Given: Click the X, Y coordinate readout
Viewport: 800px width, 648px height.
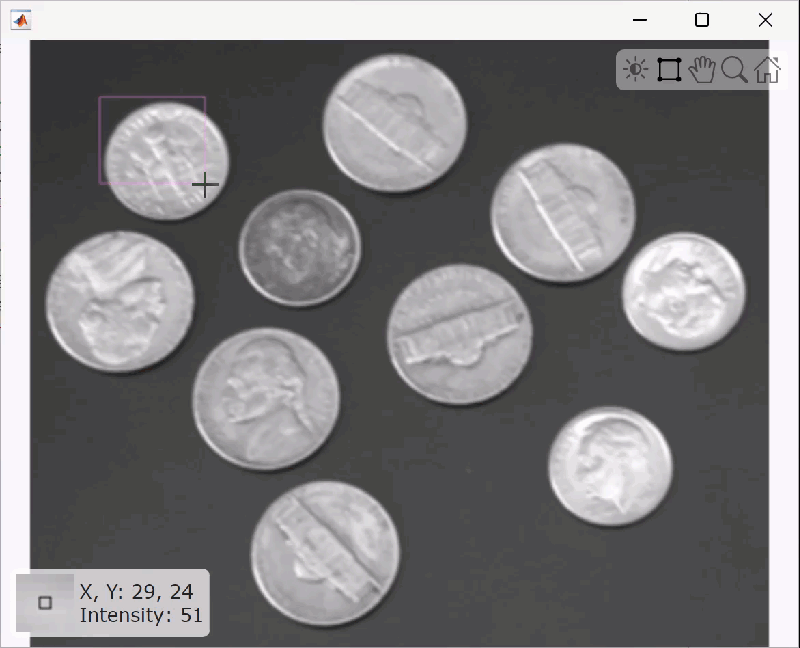Looking at the screenshot, I should coord(136,592).
